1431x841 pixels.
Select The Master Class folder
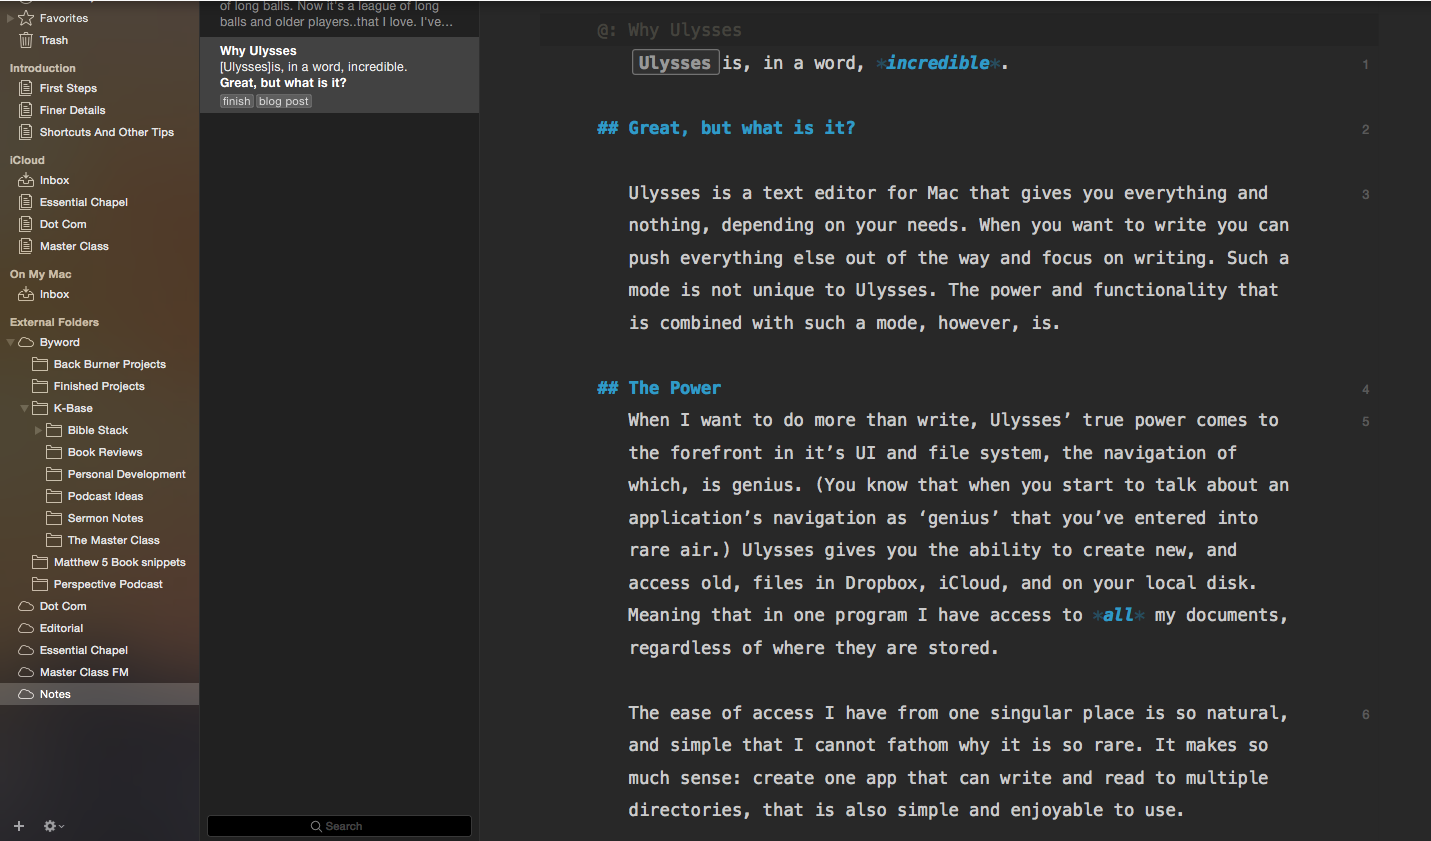(99, 540)
